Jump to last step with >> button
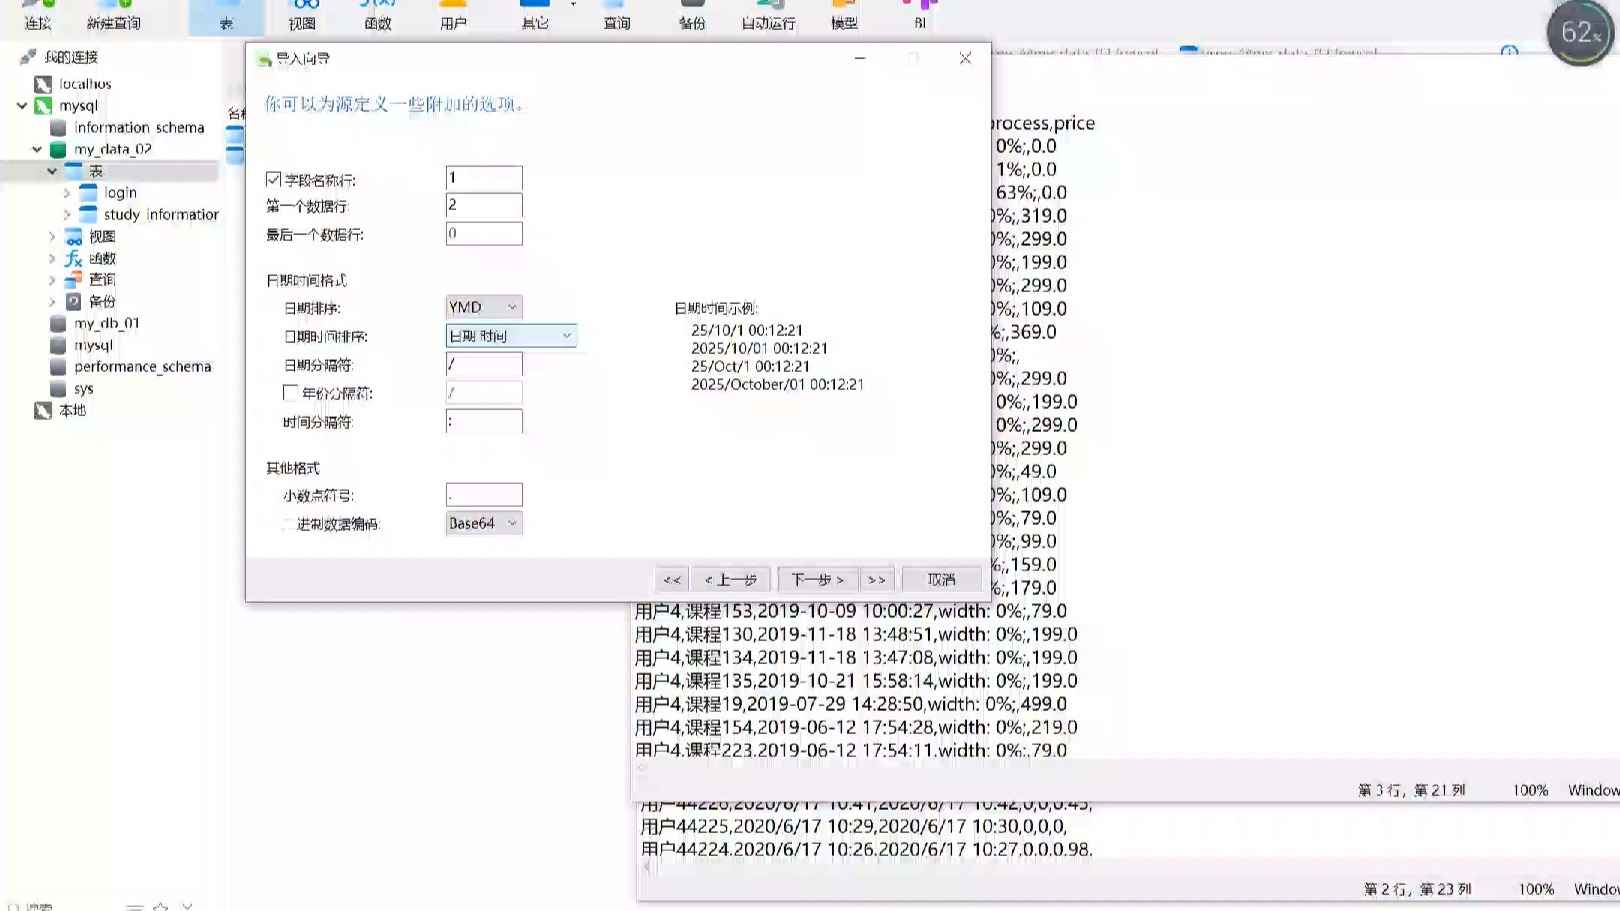The width and height of the screenshot is (1620, 911). click(x=877, y=580)
